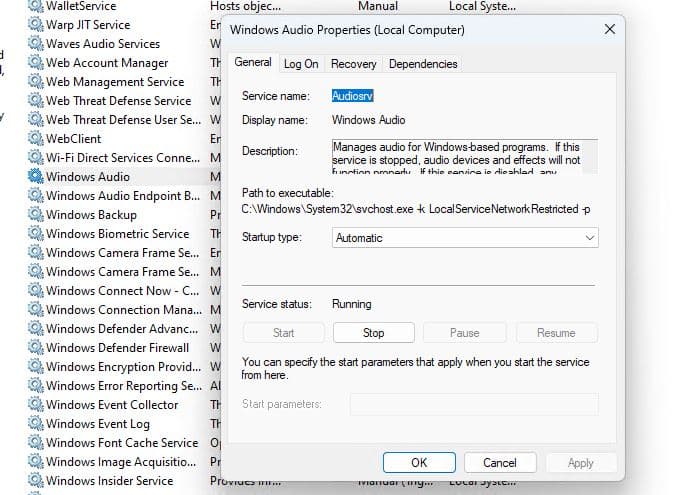Click the Start parameters input field
This screenshot has width=696, height=495.
click(474, 404)
